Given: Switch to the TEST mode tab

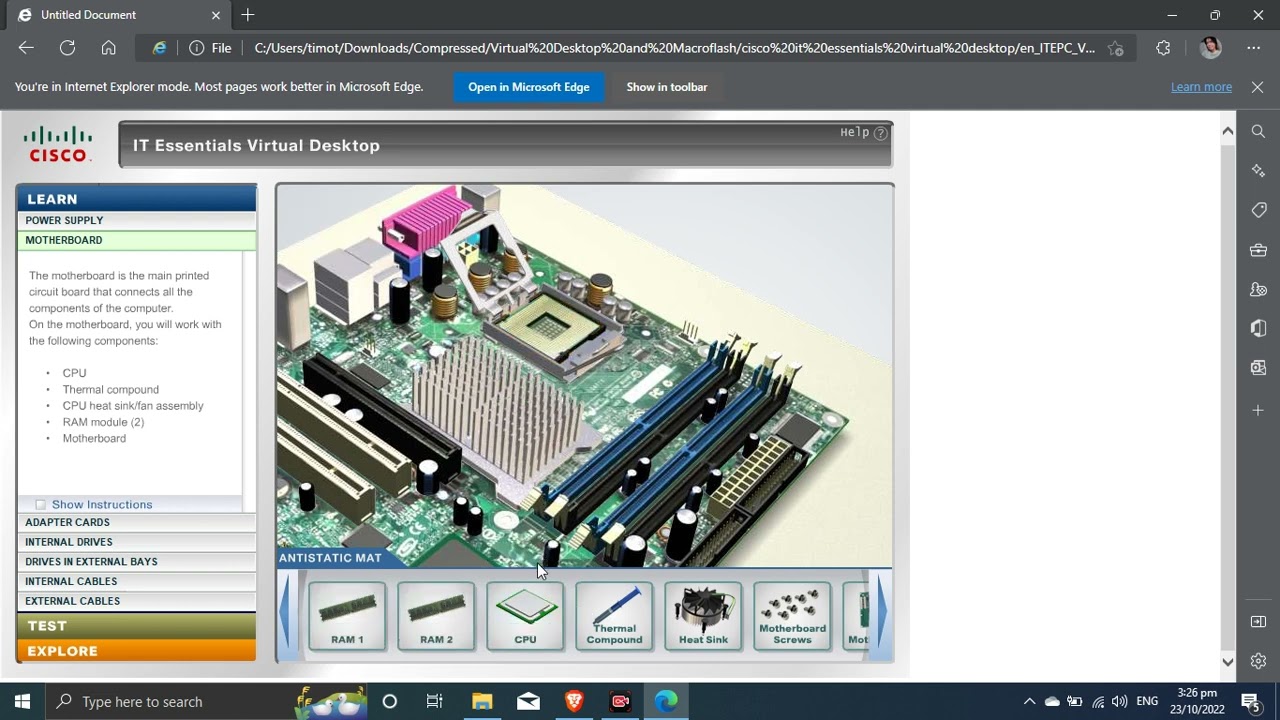Looking at the screenshot, I should (136, 625).
